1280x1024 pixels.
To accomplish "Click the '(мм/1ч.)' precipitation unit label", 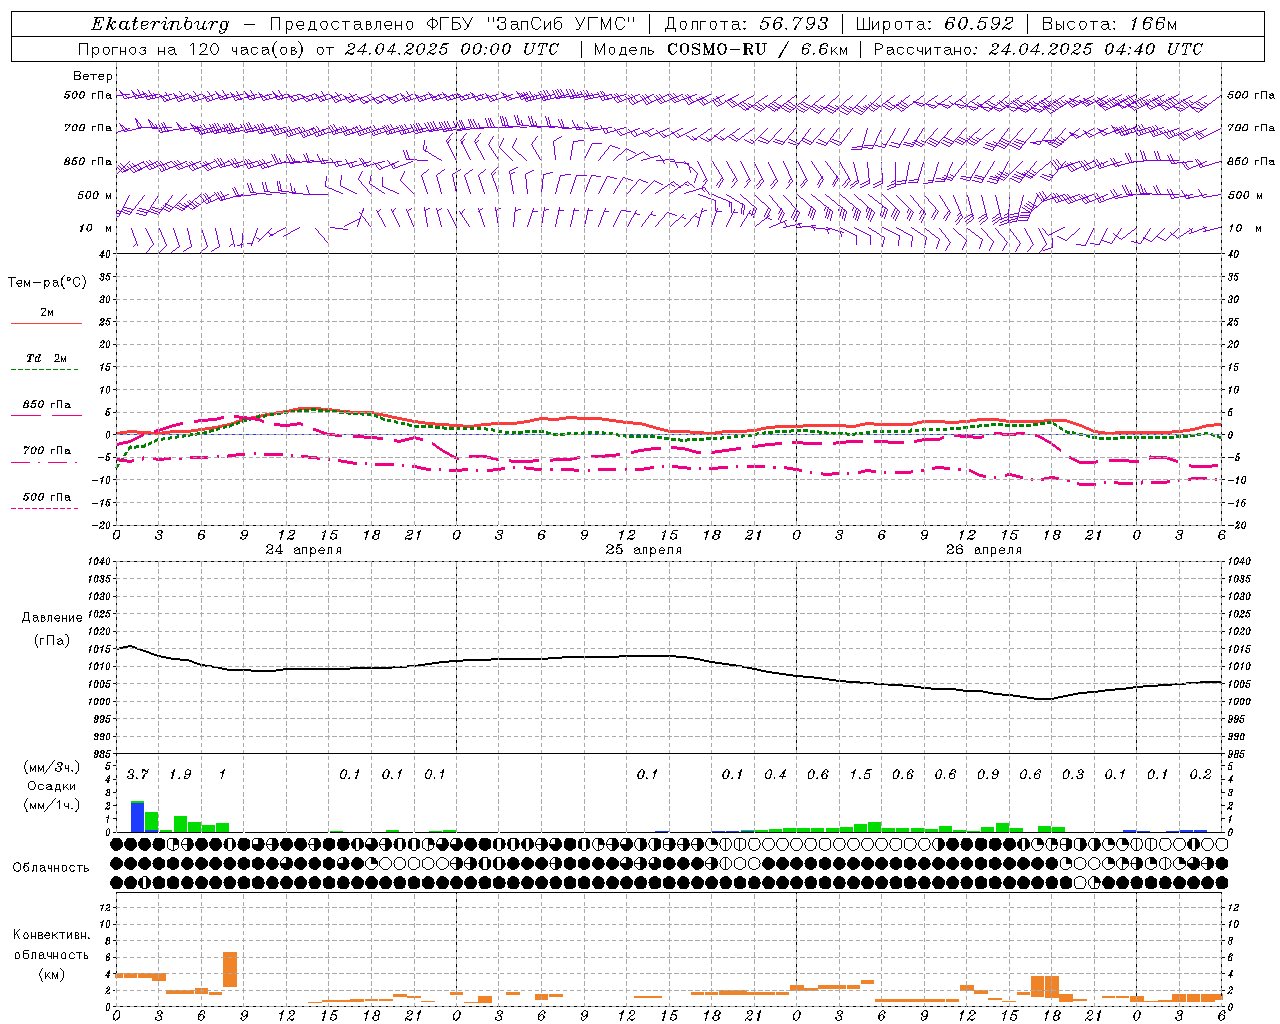I will pos(52,804).
